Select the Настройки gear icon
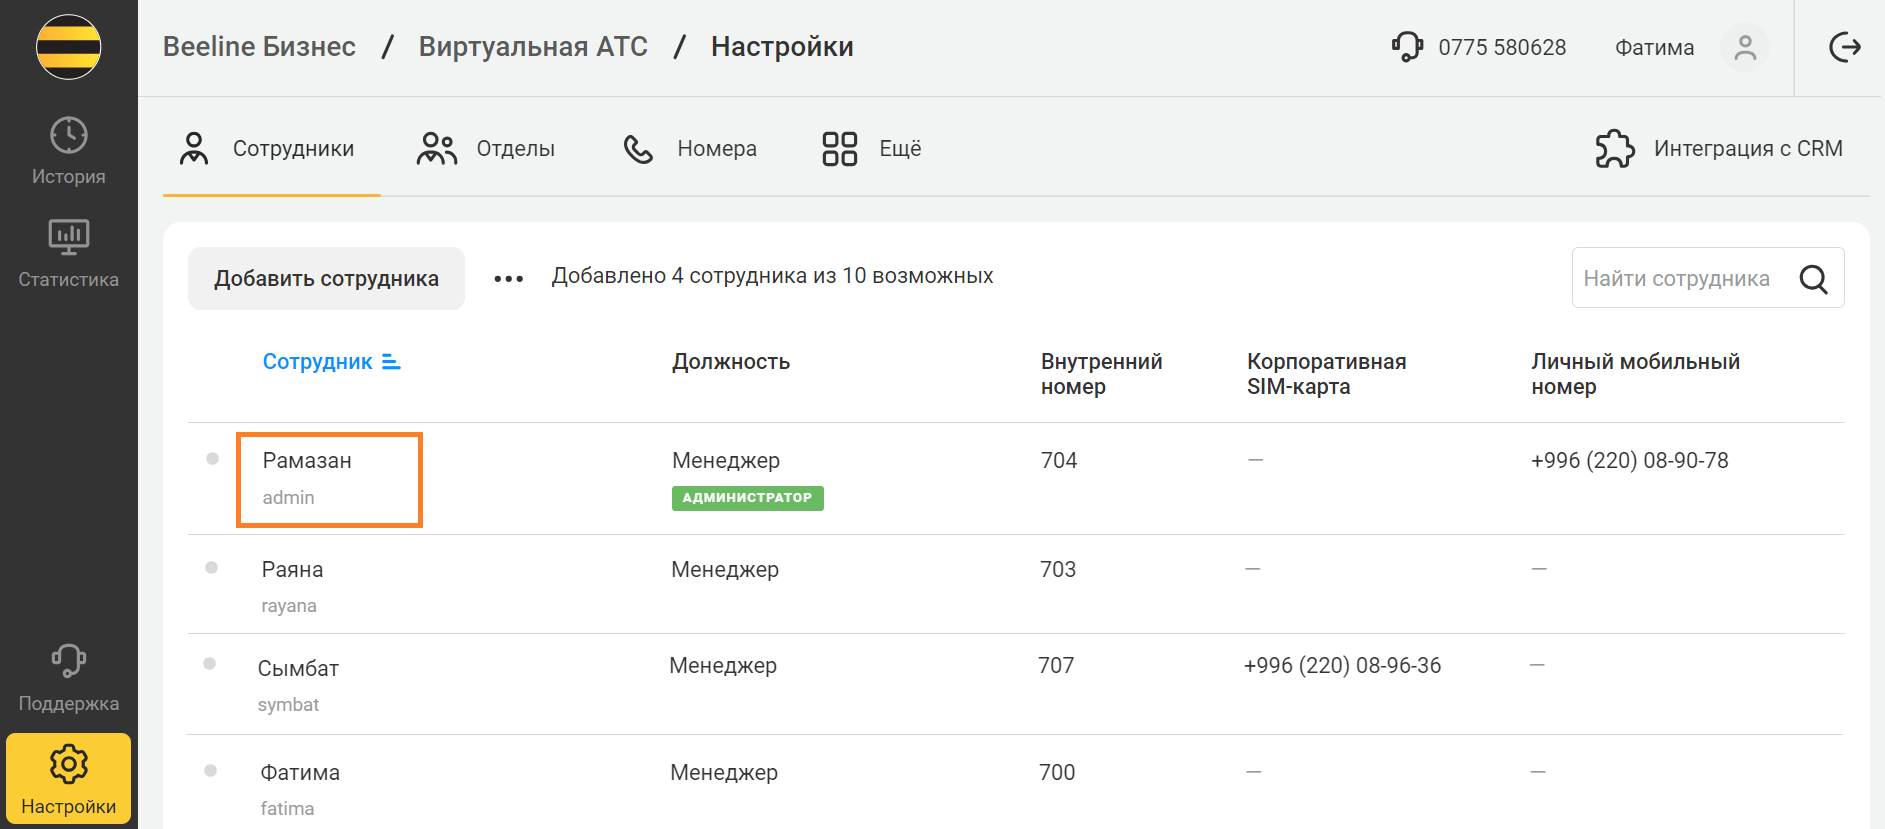Image resolution: width=1885 pixels, height=829 pixels. pyautogui.click(x=69, y=764)
